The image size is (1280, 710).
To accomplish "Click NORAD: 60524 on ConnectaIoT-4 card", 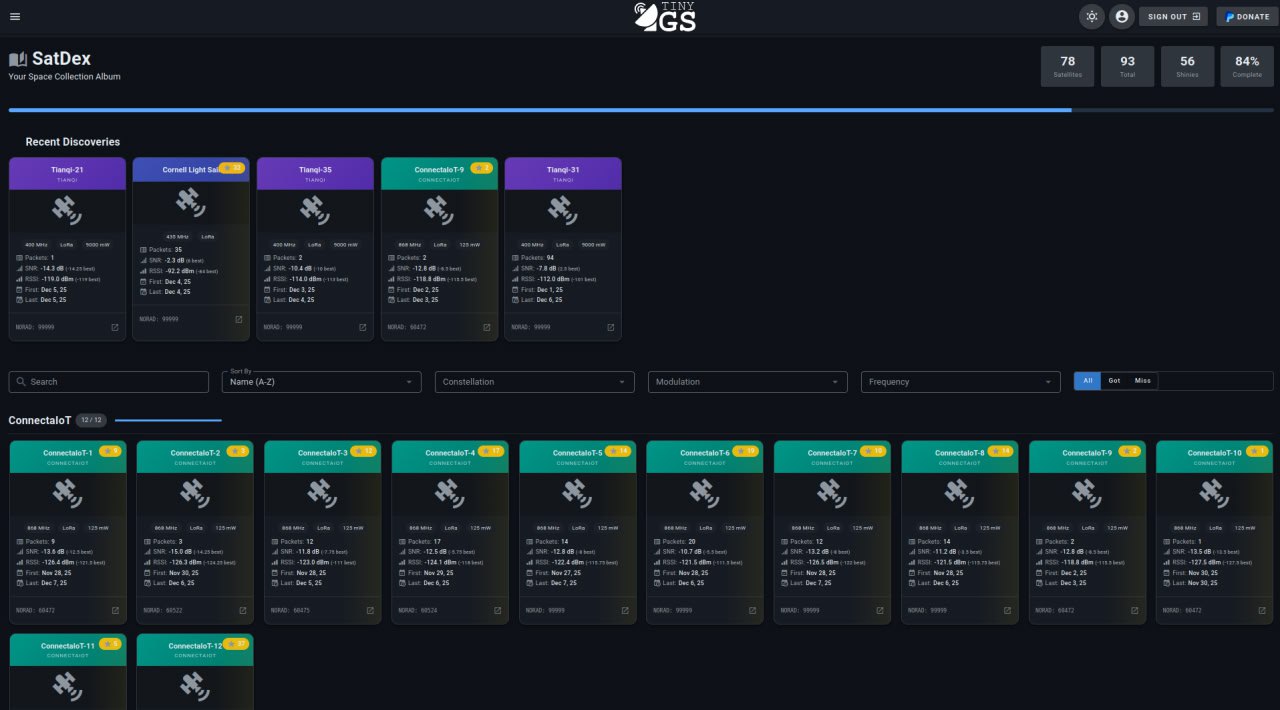I will click(x=418, y=610).
